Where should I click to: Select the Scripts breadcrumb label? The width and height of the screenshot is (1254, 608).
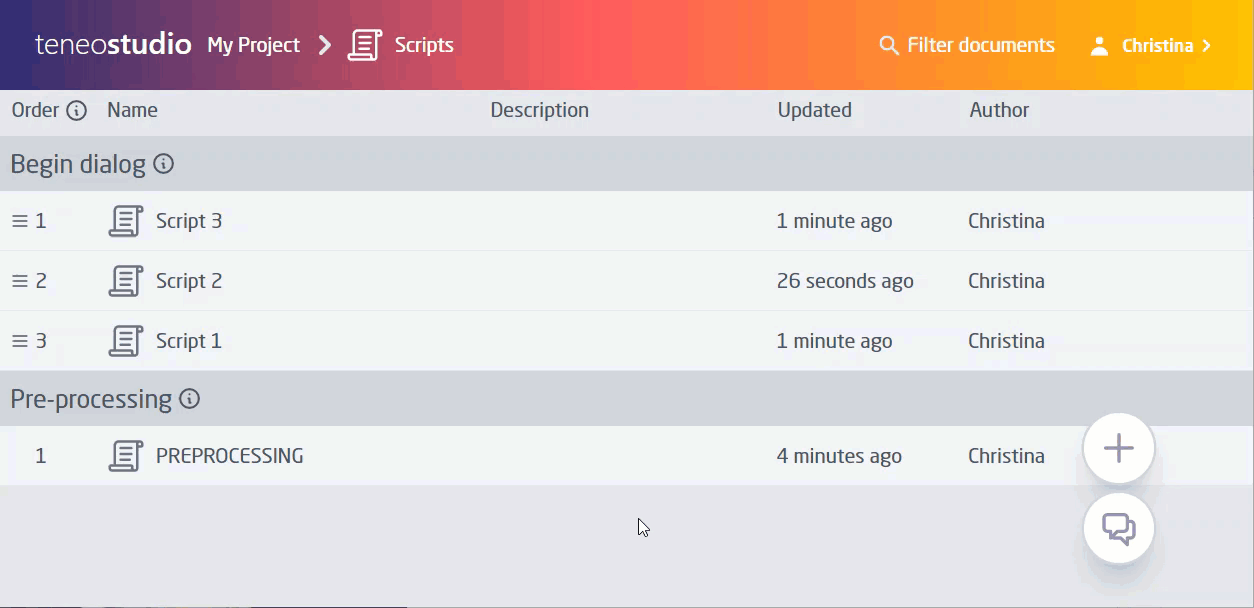424,44
